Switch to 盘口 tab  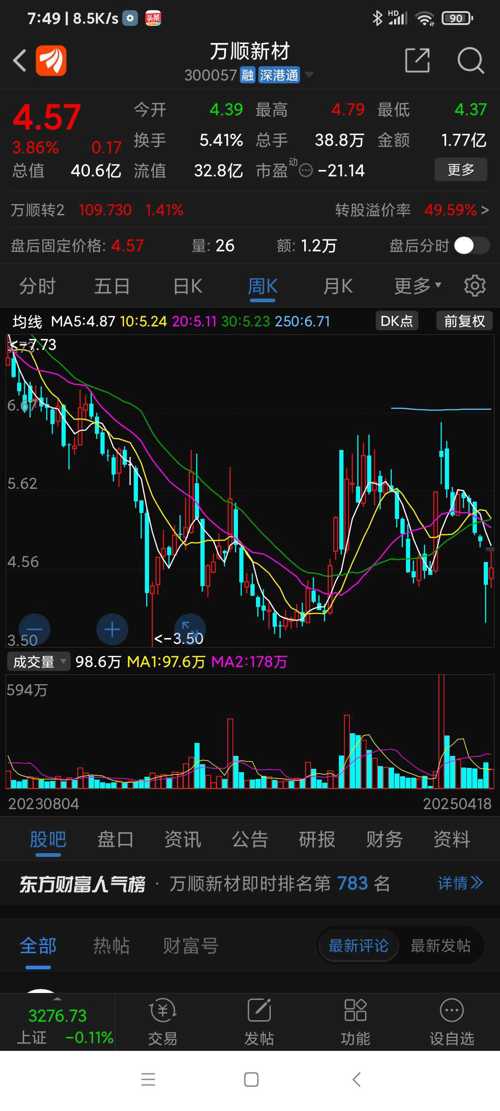click(115, 840)
